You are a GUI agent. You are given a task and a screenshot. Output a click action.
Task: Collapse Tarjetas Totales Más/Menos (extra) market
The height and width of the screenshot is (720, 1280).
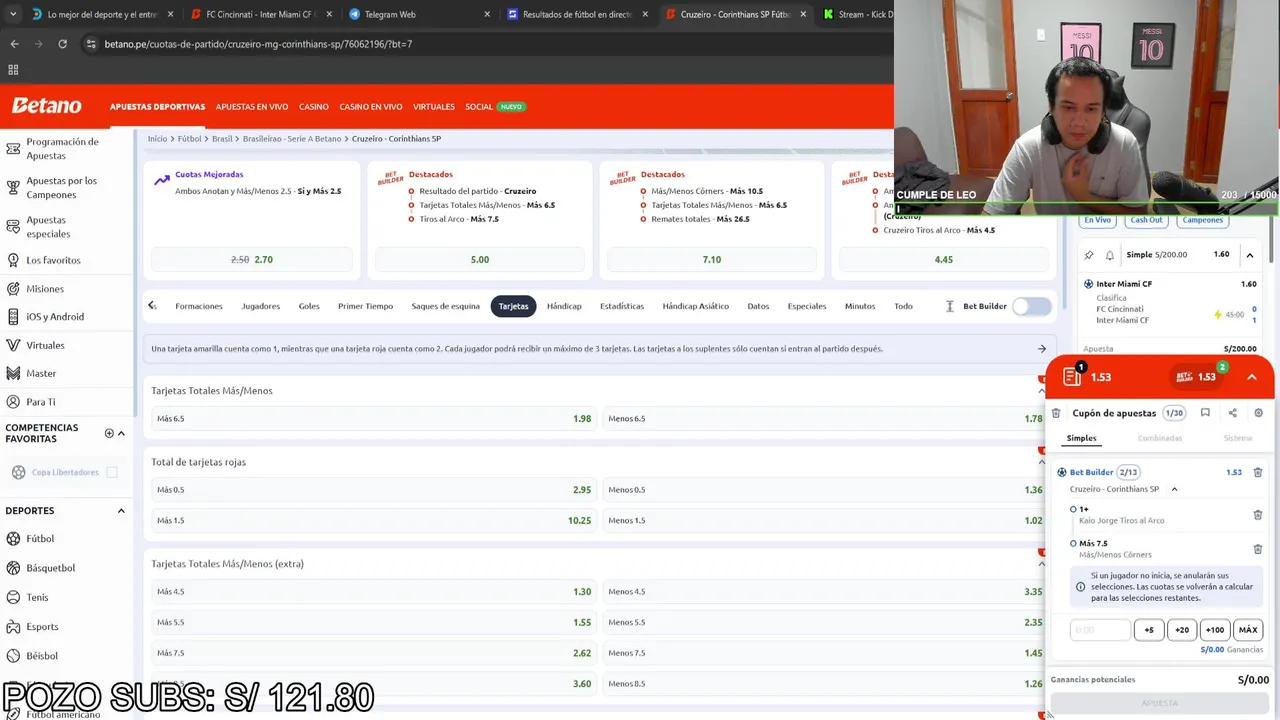(1041, 564)
